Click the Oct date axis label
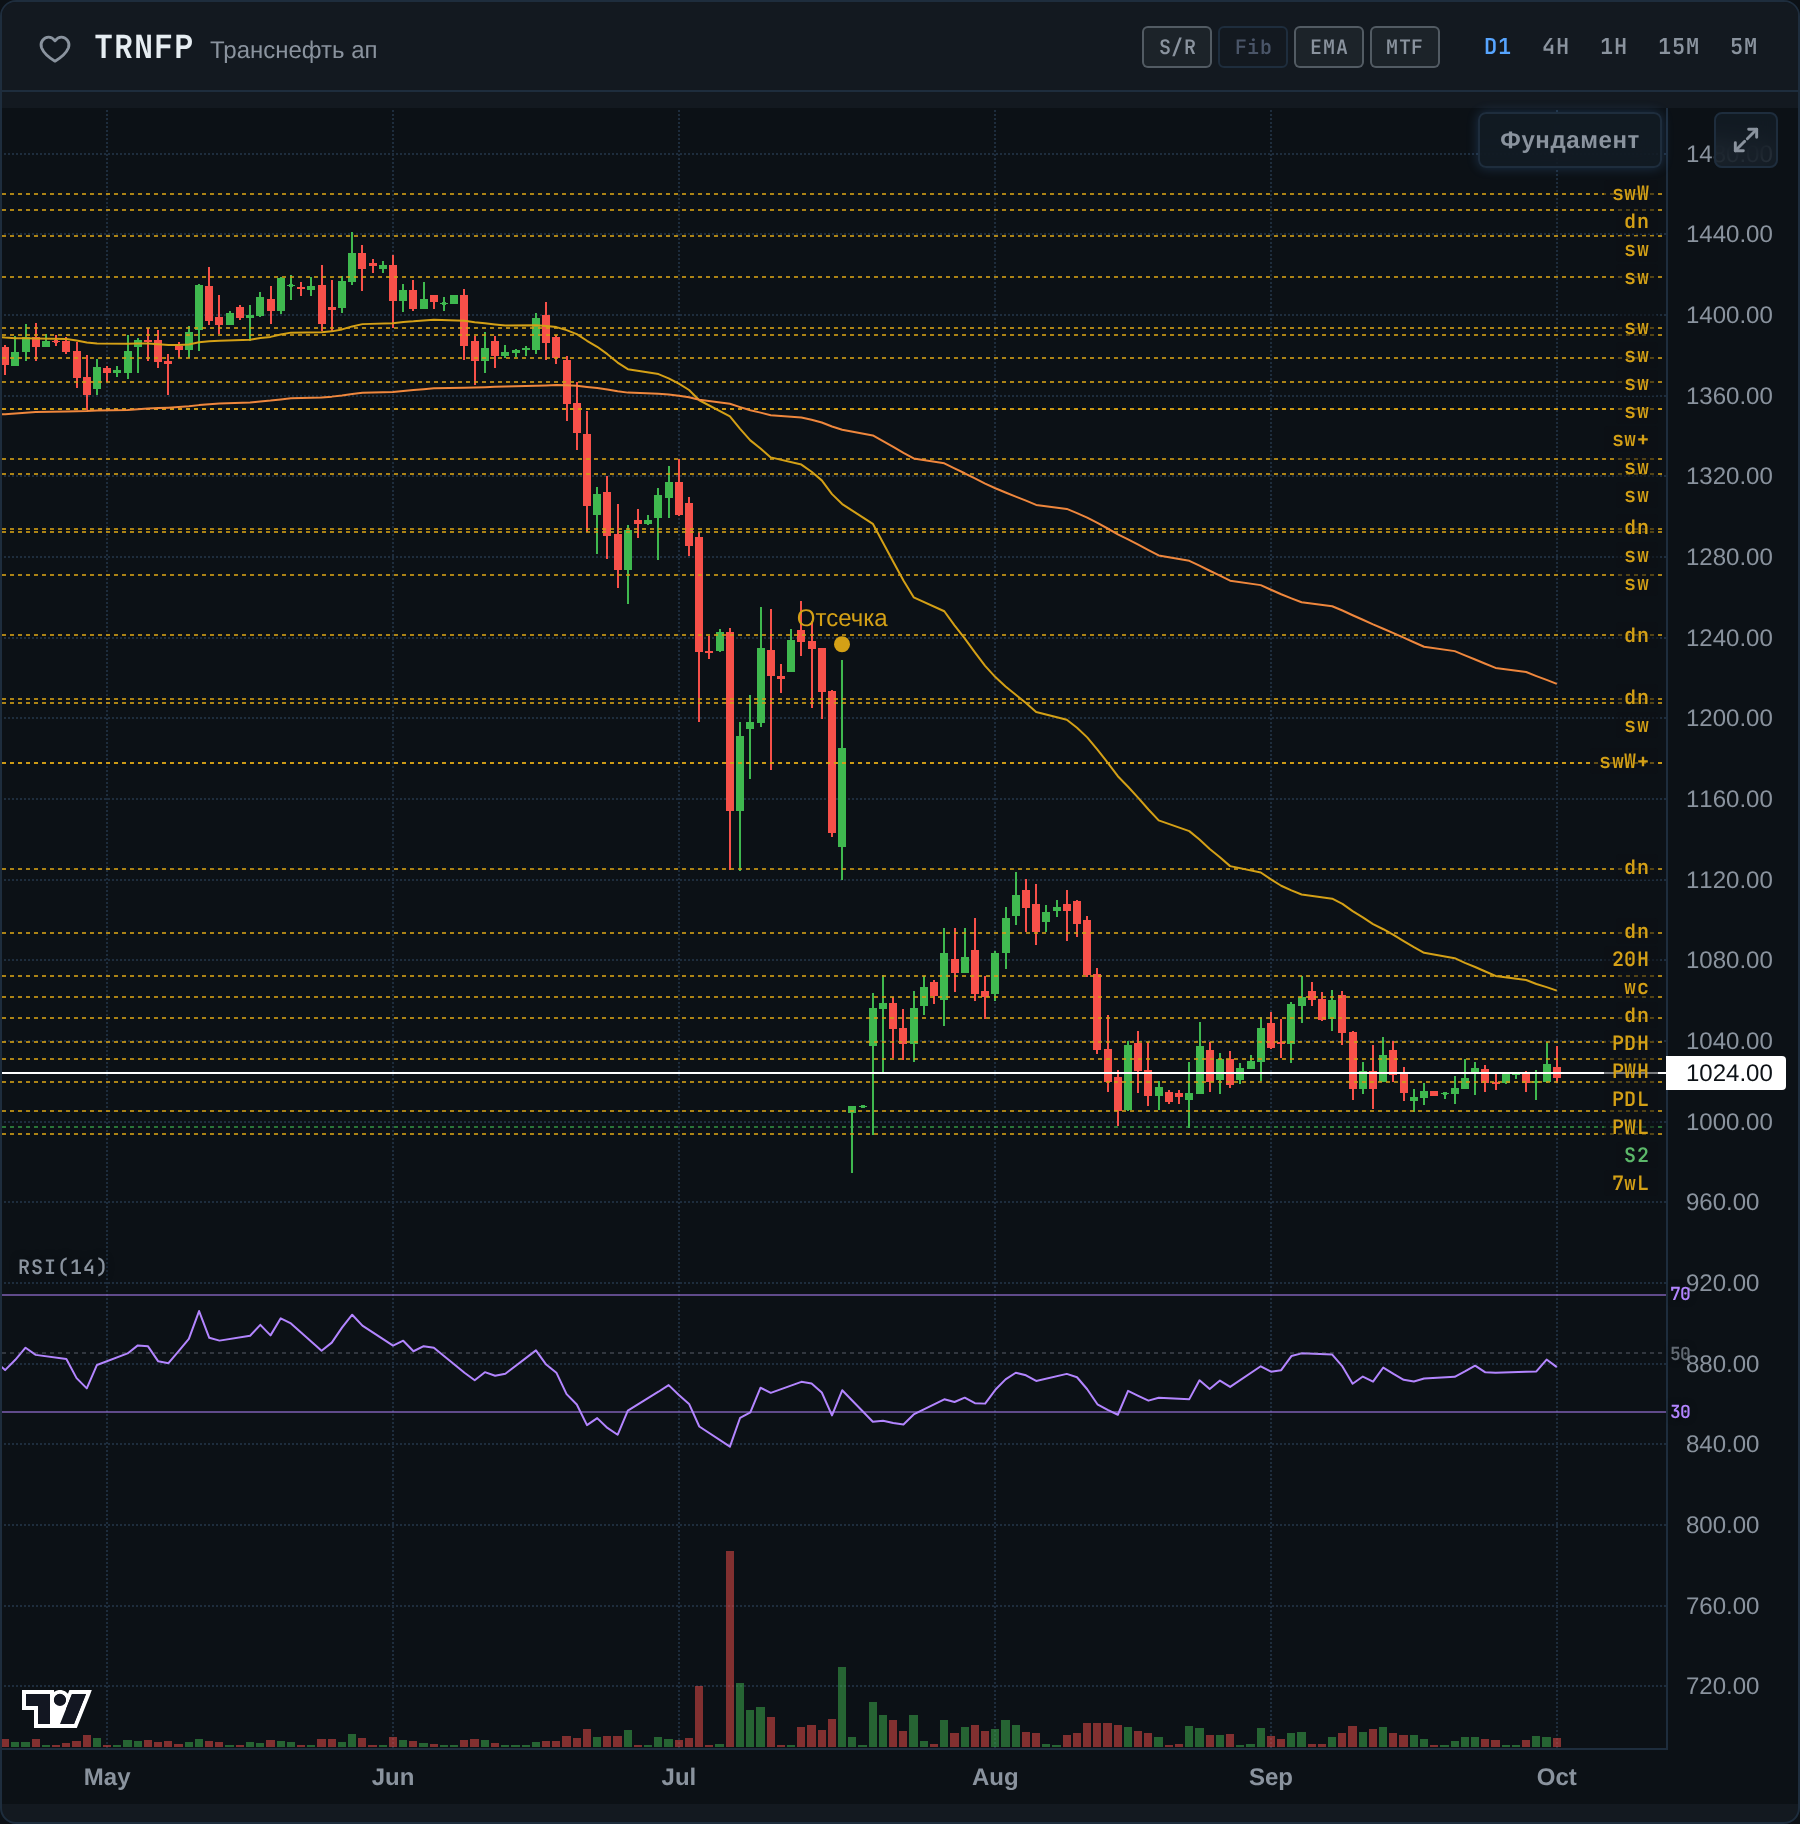The width and height of the screenshot is (1800, 1824). (x=1556, y=1777)
